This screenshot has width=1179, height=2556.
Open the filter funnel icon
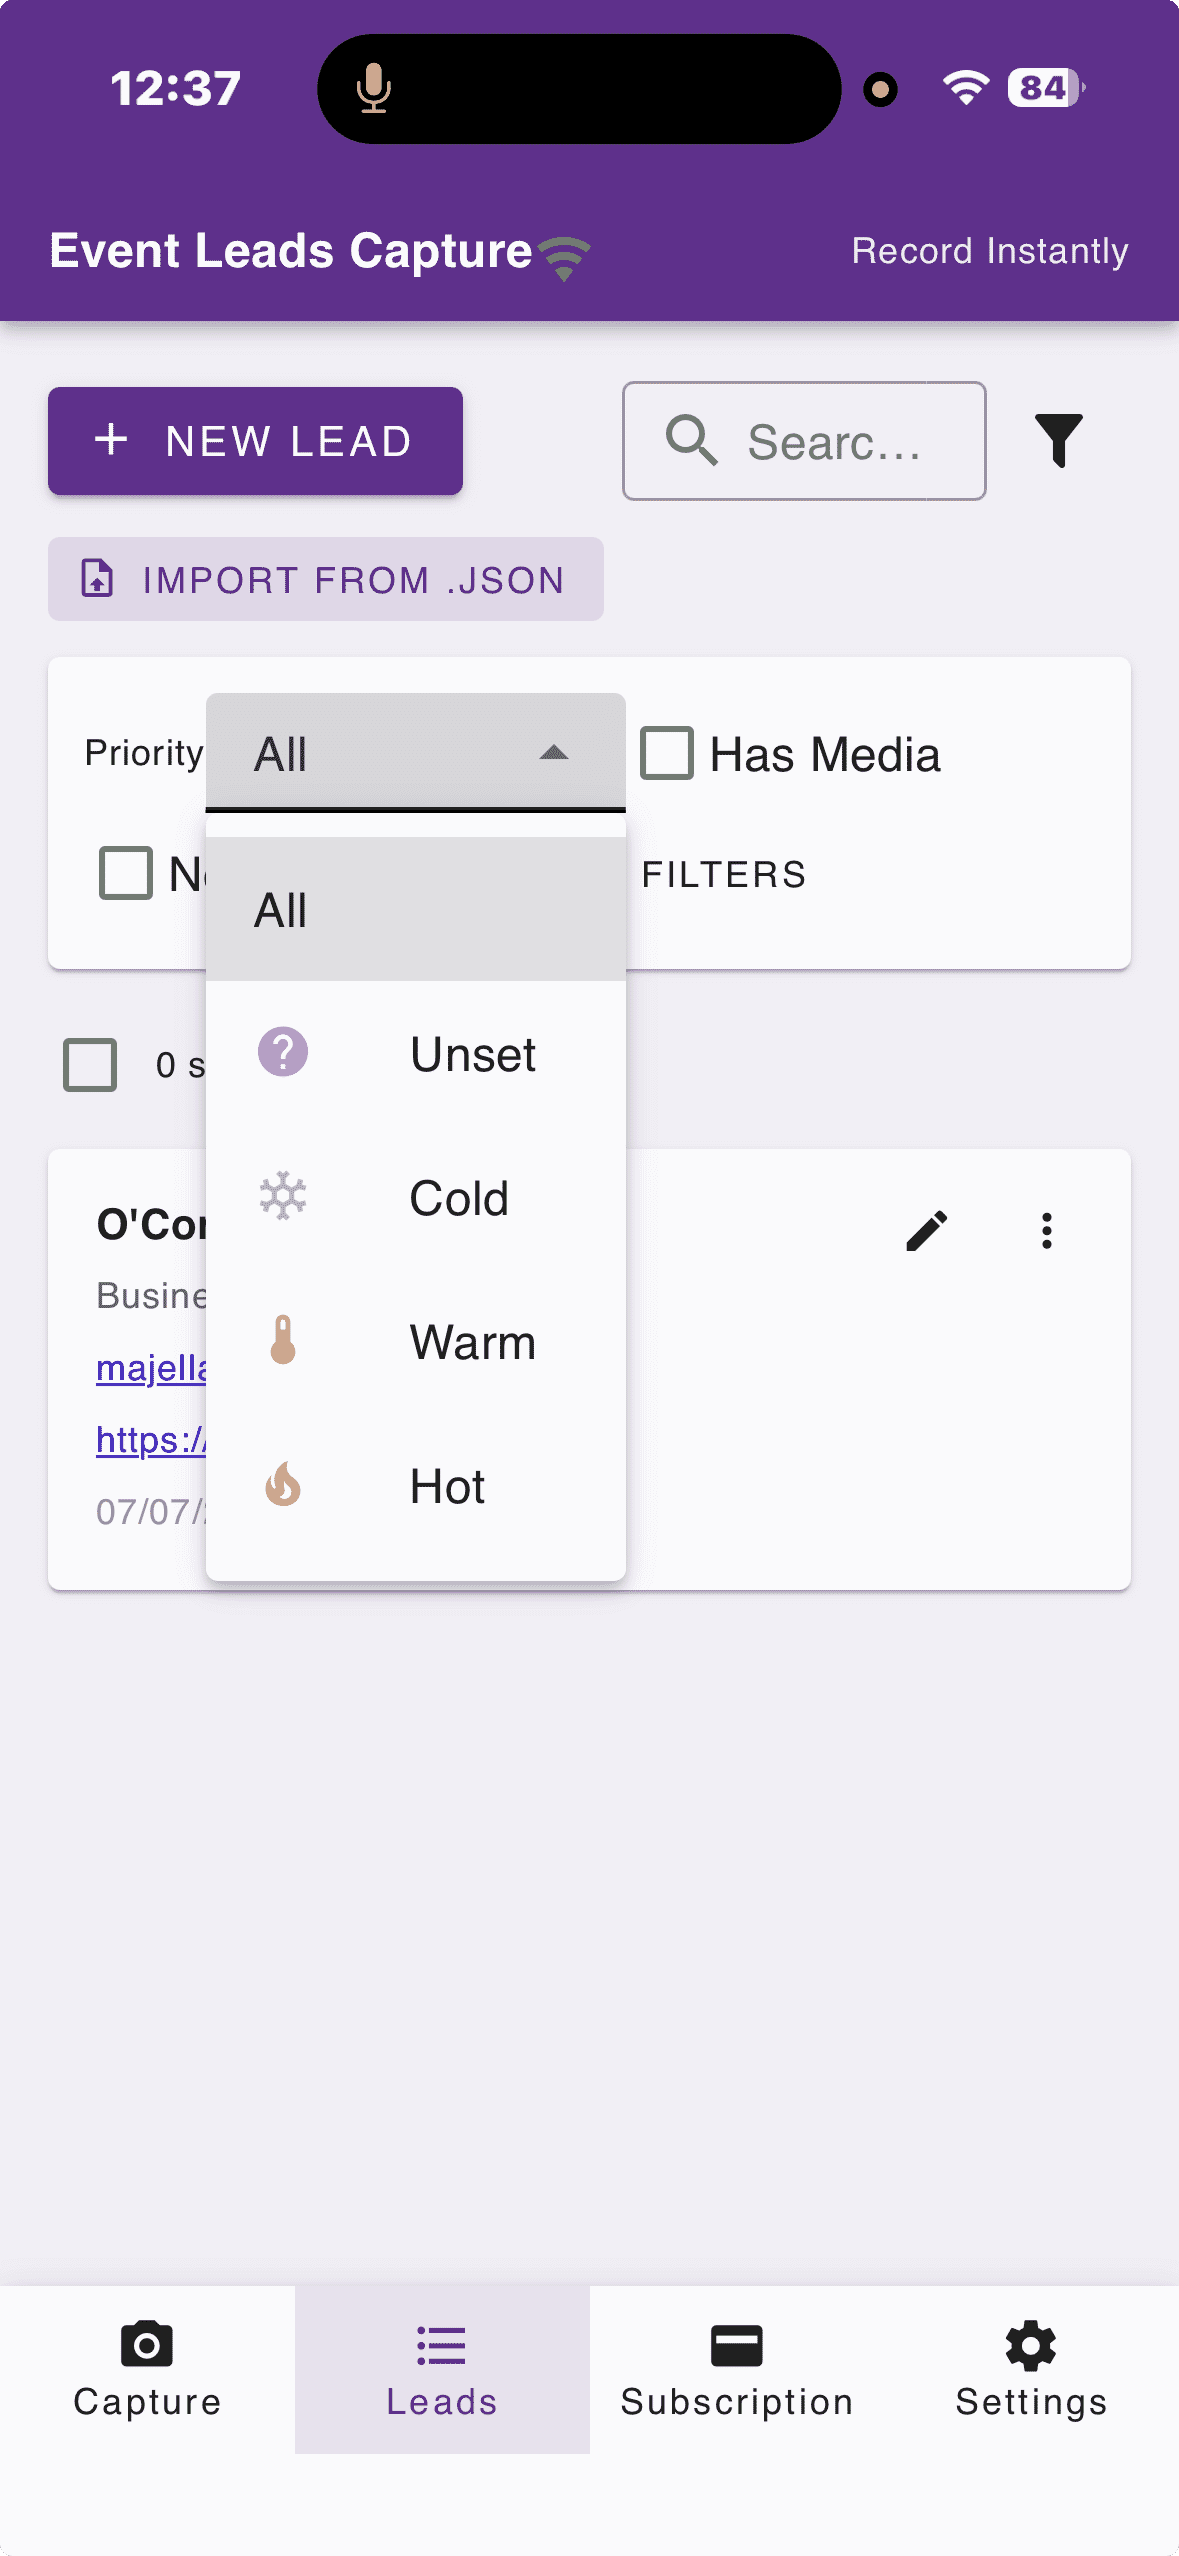[x=1058, y=441]
